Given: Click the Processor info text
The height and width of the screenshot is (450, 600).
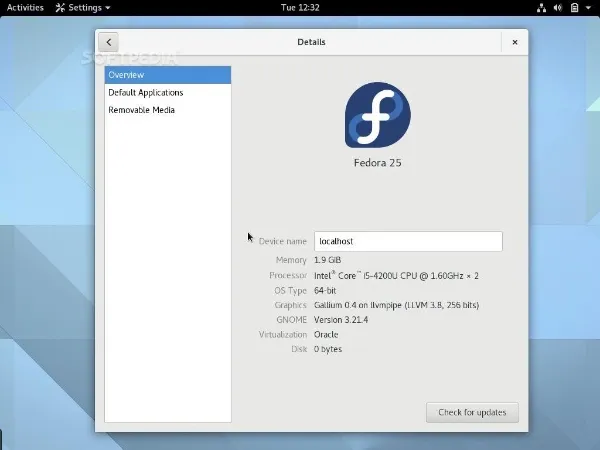Looking at the screenshot, I should pyautogui.click(x=396, y=275).
